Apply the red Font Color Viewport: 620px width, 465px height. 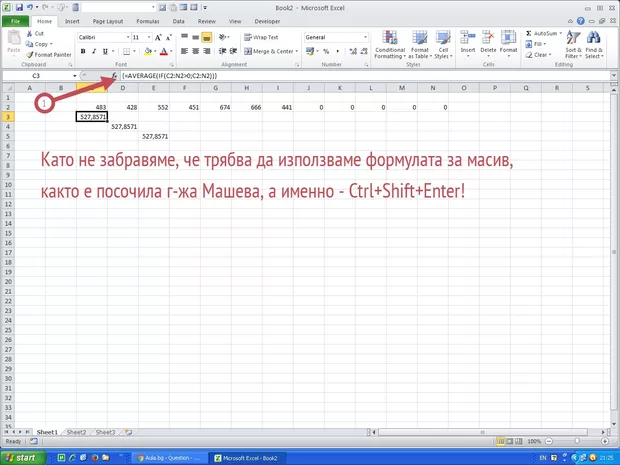click(x=164, y=51)
